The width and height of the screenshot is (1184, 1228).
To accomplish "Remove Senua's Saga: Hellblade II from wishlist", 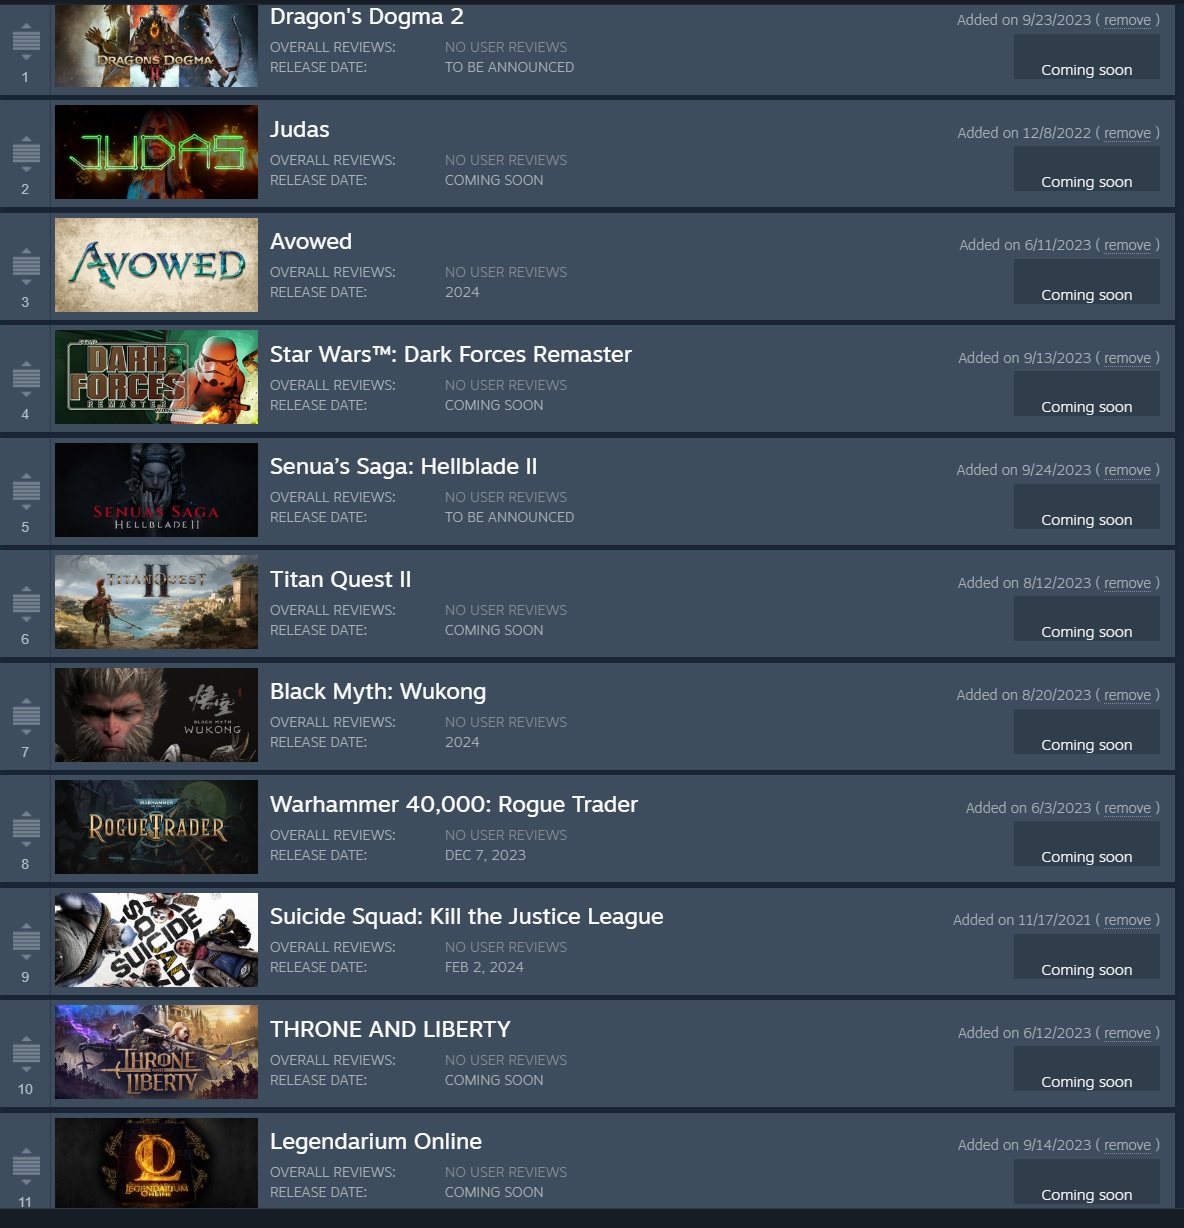I will point(1127,470).
